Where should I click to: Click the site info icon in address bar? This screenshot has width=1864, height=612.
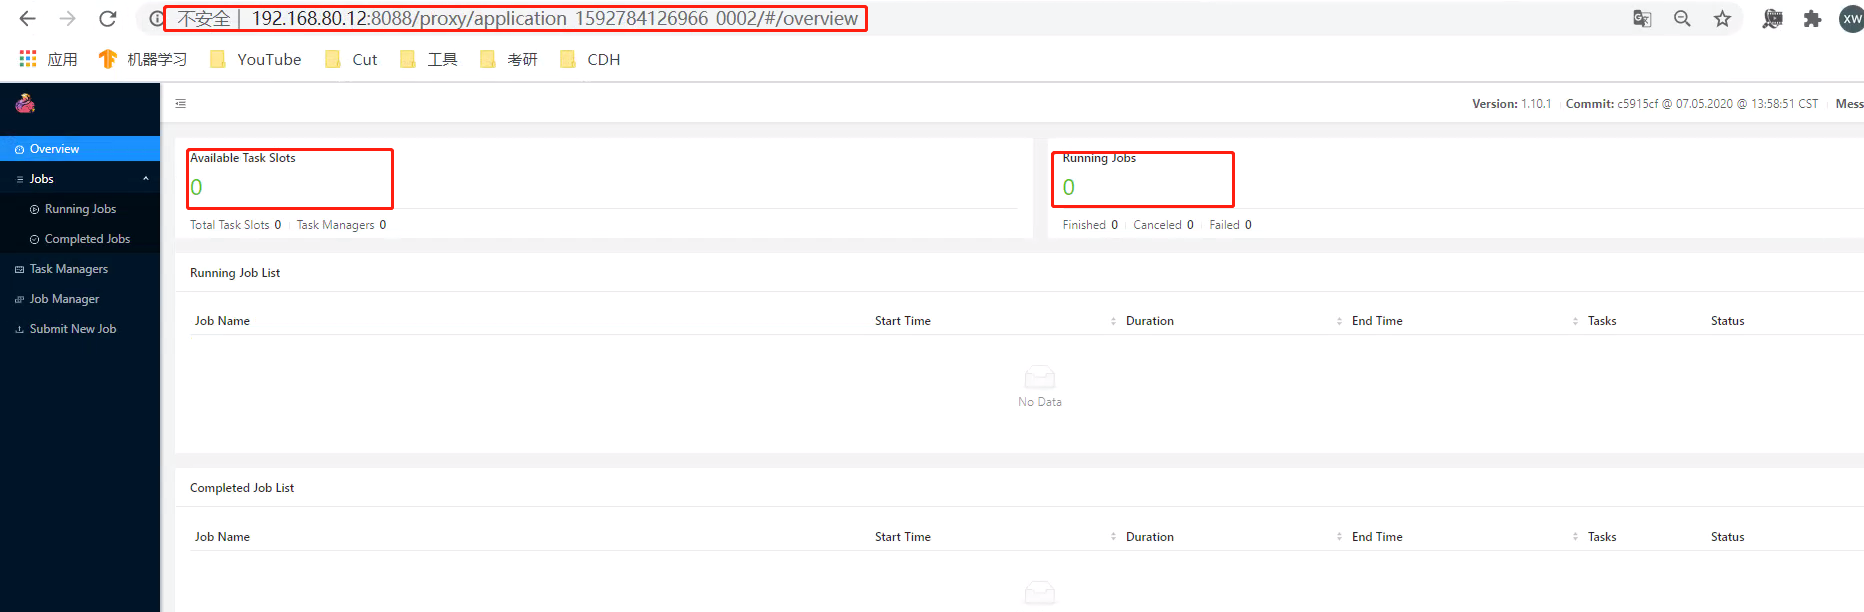[x=156, y=18]
